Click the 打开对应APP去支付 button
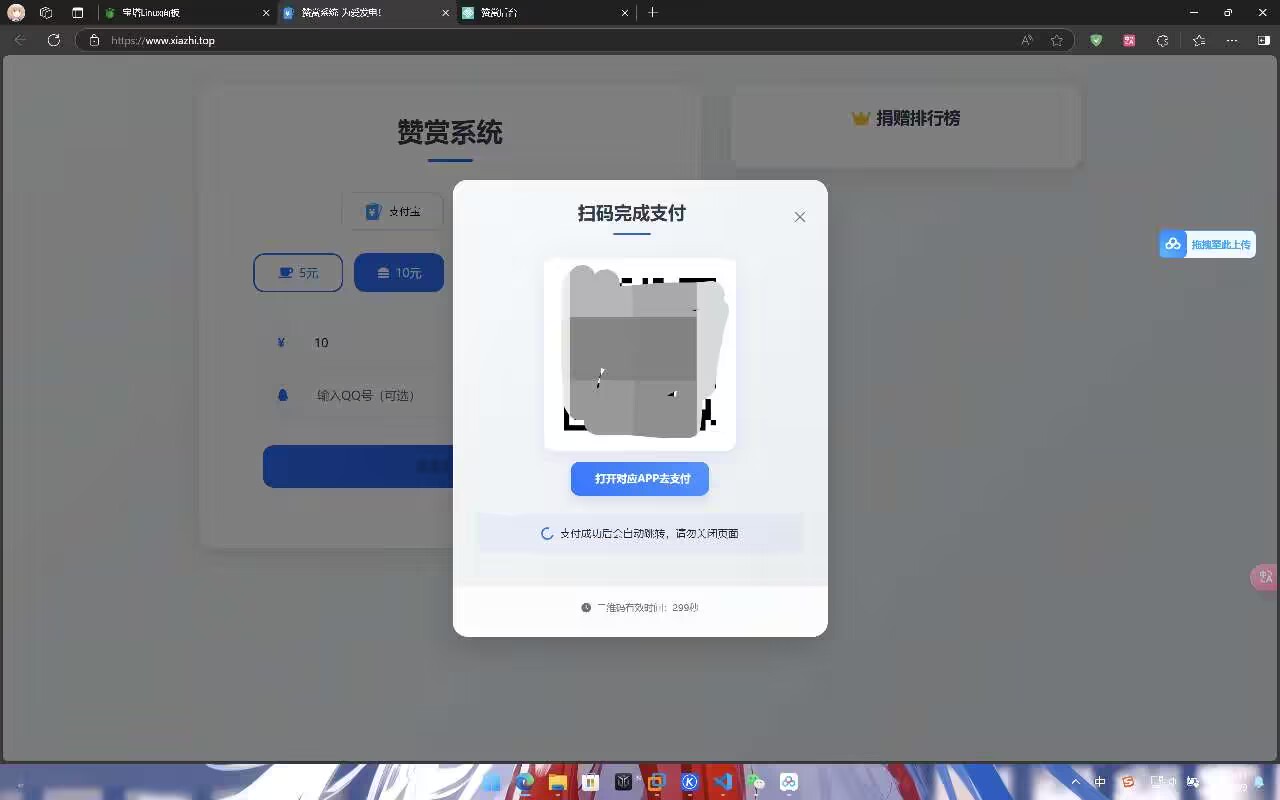 click(640, 479)
